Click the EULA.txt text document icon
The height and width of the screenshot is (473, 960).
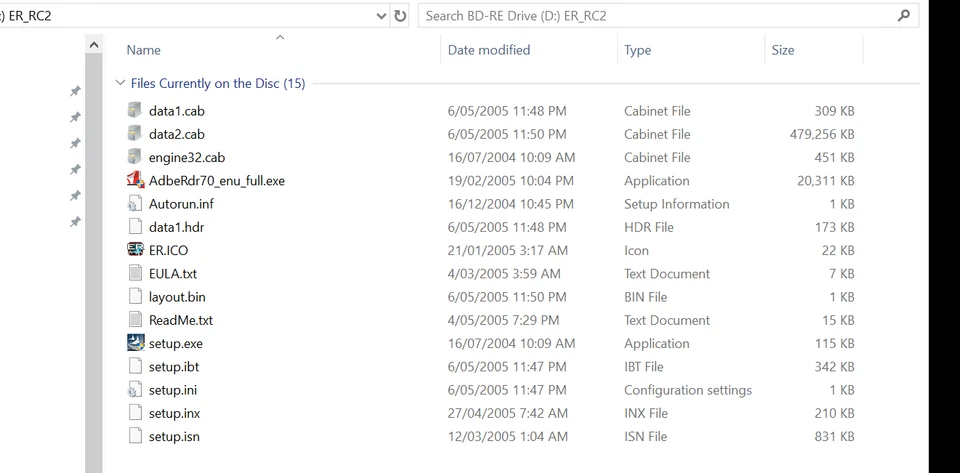(136, 273)
